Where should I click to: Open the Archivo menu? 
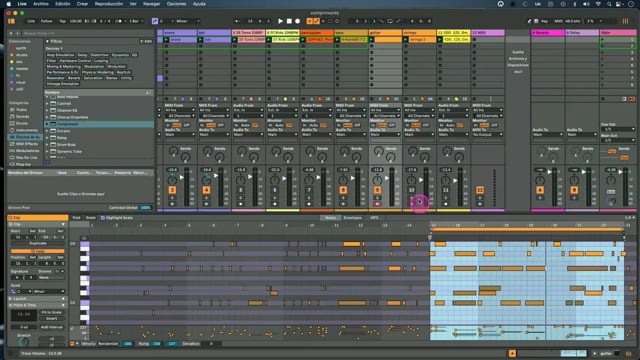pos(41,4)
